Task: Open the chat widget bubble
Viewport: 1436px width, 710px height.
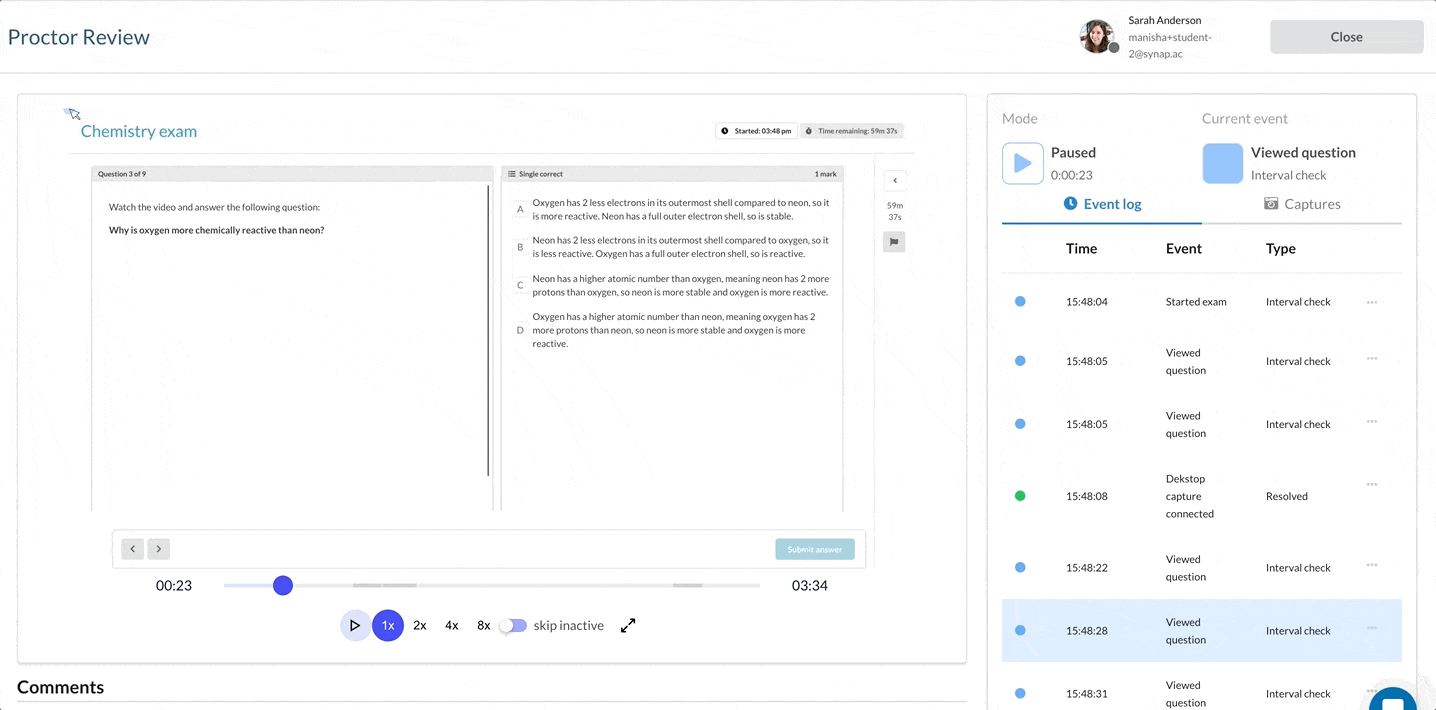Action: (1394, 698)
